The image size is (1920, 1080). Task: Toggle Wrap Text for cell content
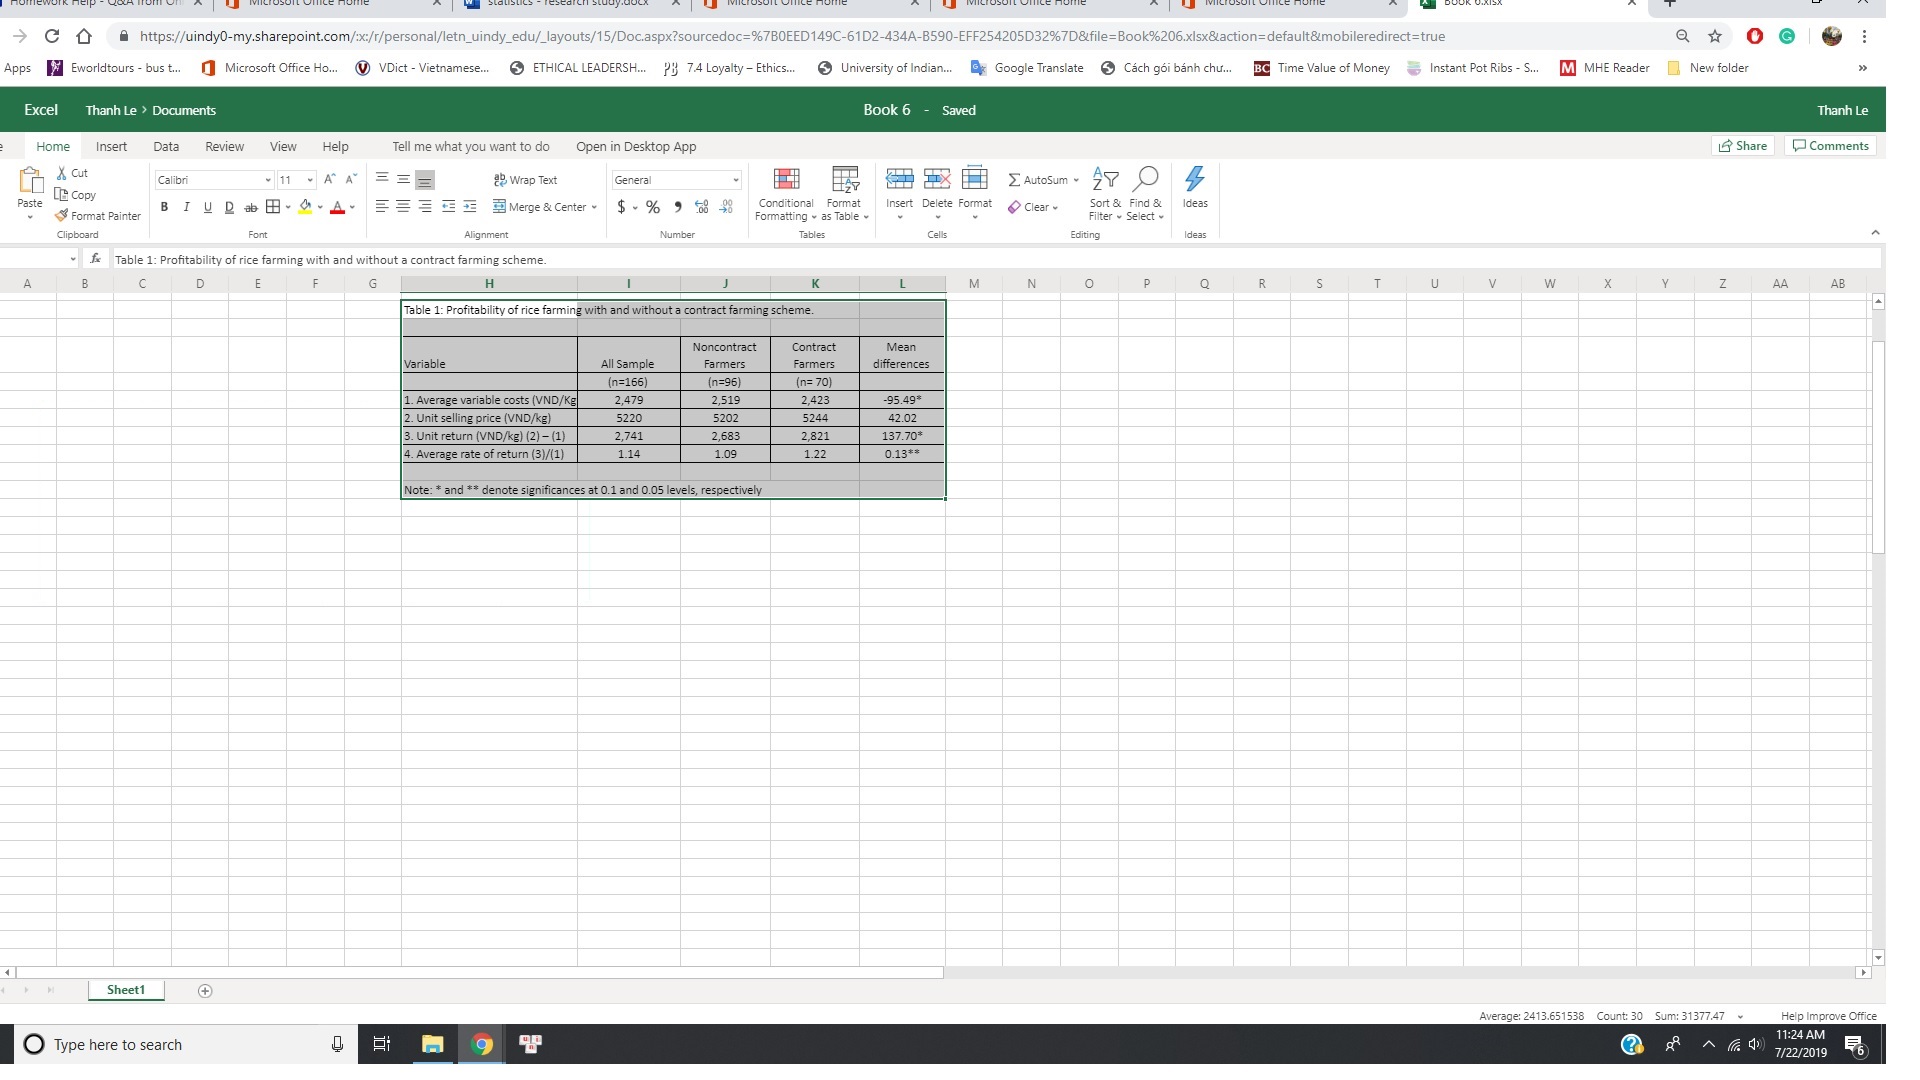(x=526, y=178)
